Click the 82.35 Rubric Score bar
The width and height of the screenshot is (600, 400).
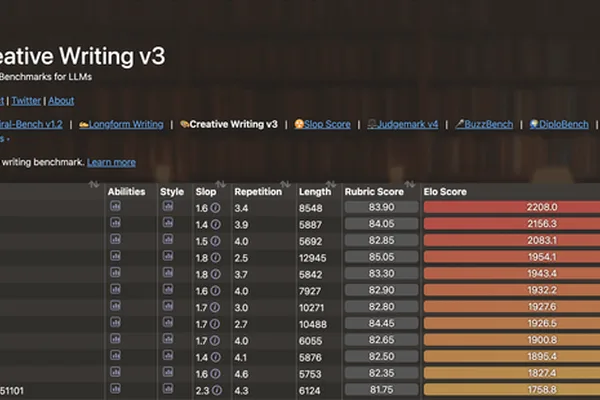(382, 373)
